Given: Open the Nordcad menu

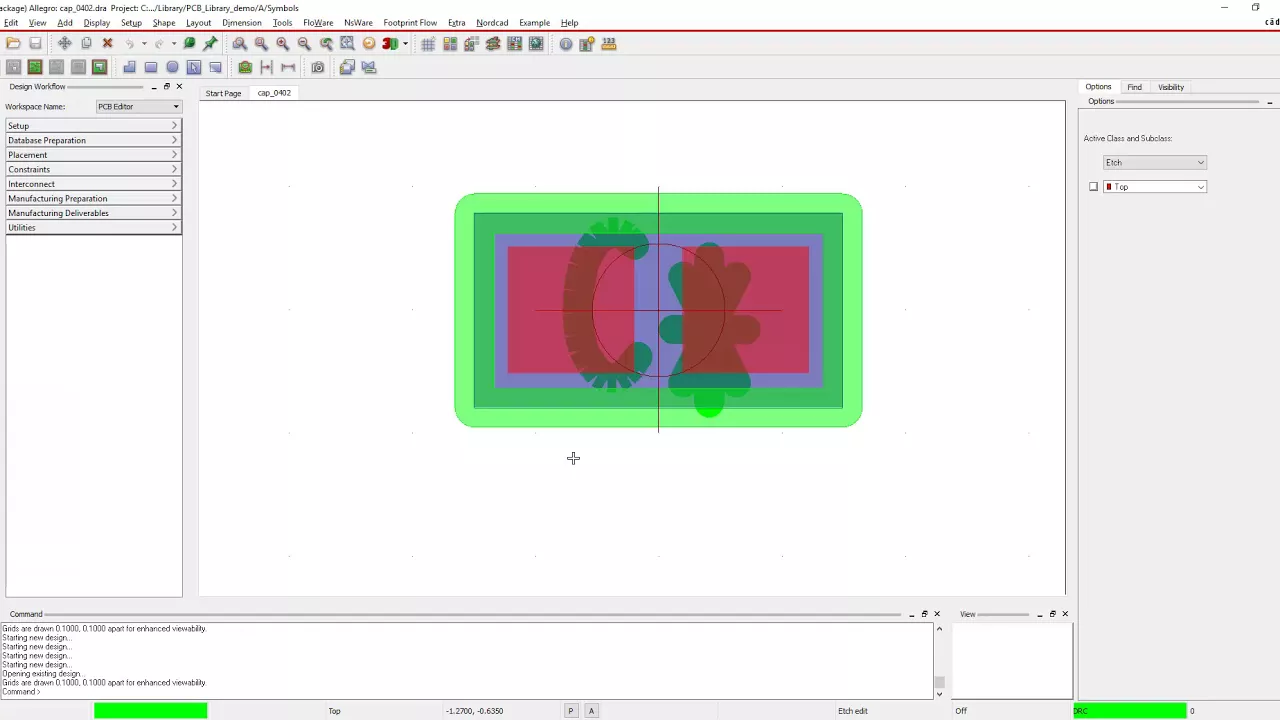Looking at the screenshot, I should coord(492,22).
